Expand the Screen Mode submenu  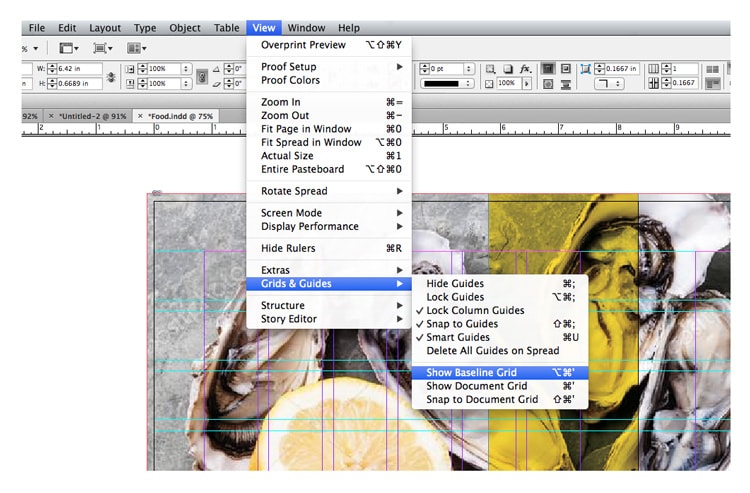(329, 213)
